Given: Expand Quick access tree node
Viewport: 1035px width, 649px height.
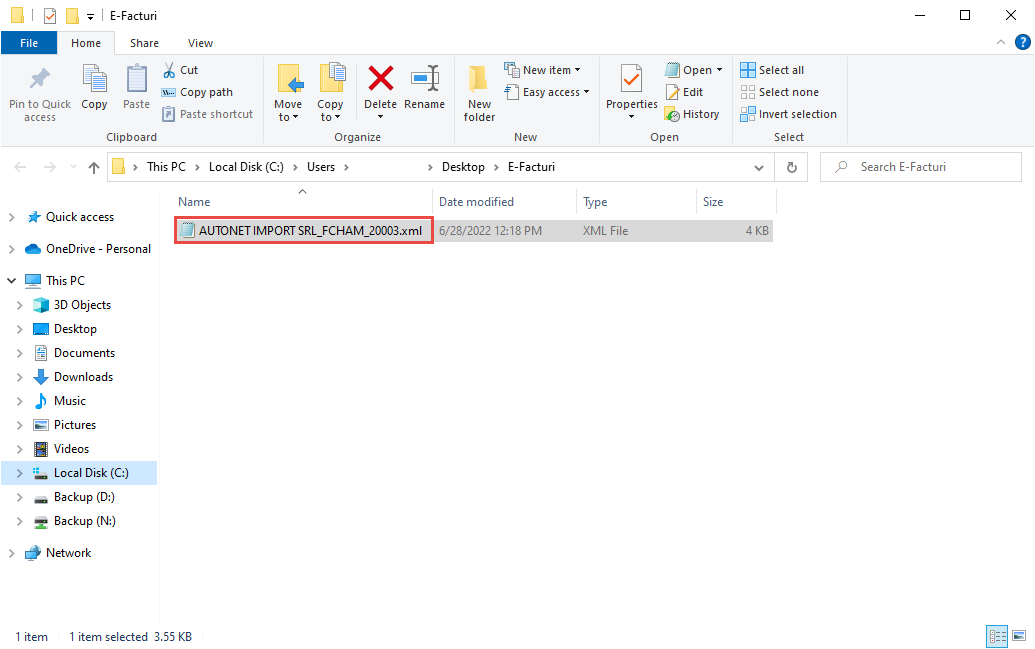Looking at the screenshot, I should [11, 217].
